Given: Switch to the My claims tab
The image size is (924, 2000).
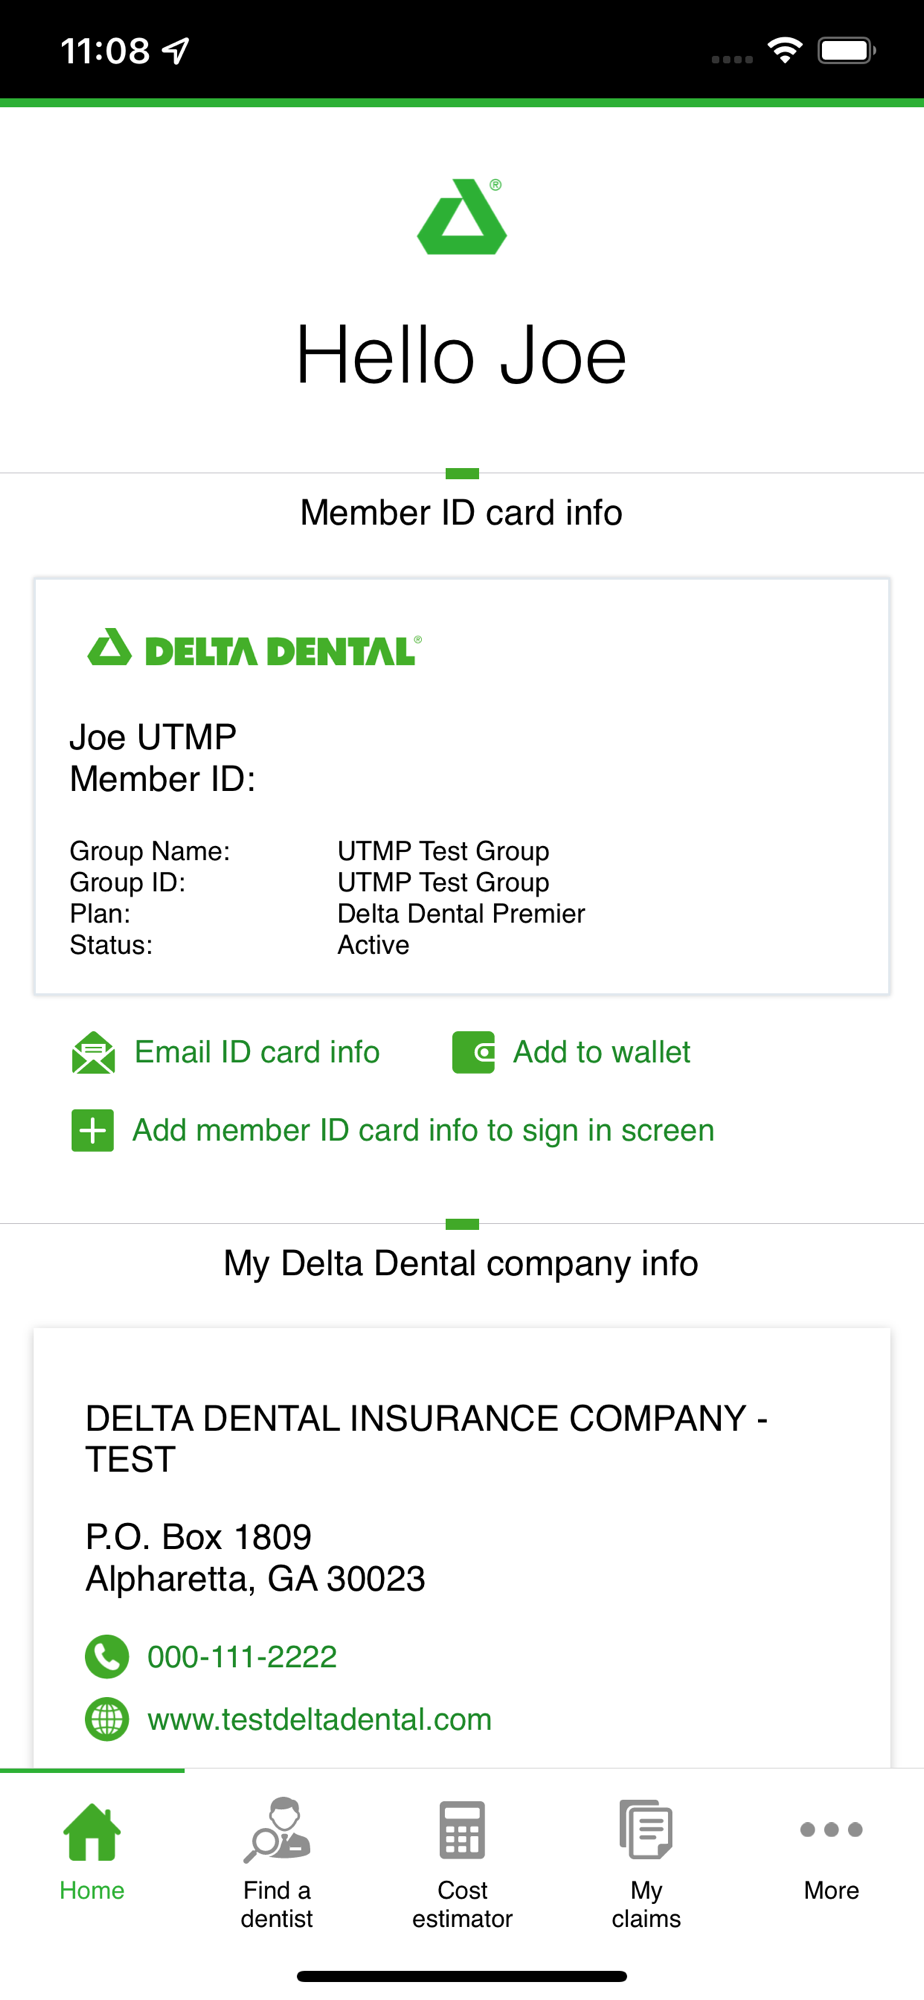Looking at the screenshot, I should pyautogui.click(x=646, y=1905).
